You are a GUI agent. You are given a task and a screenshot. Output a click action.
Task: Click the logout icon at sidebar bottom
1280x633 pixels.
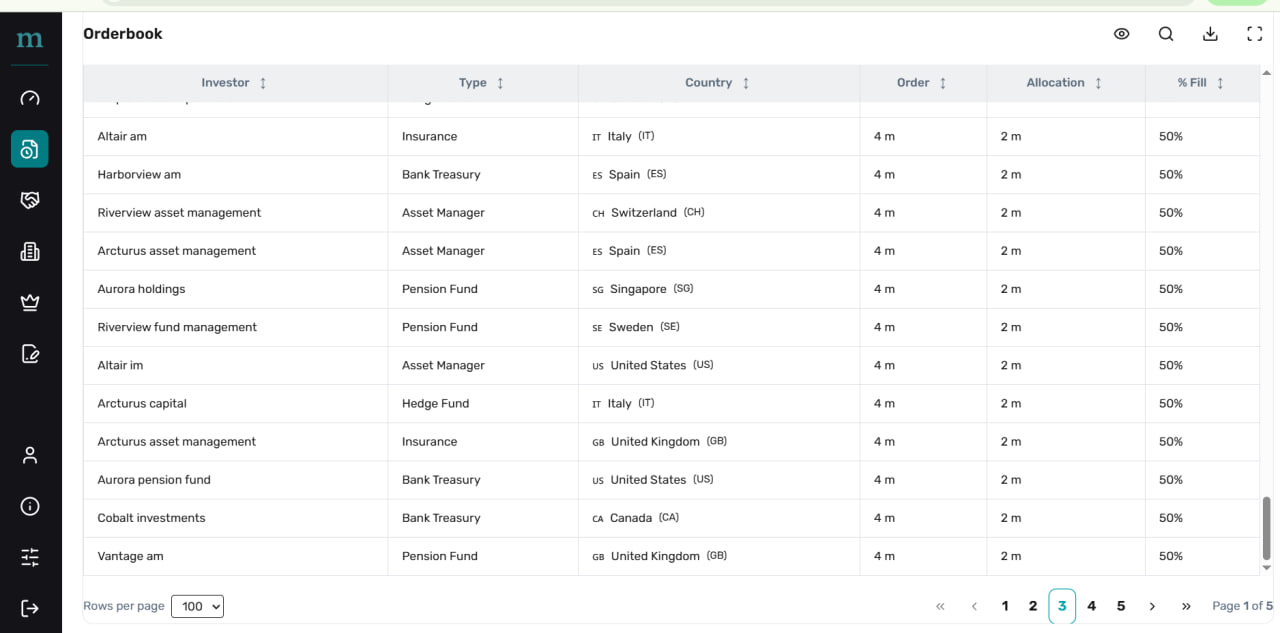point(30,608)
